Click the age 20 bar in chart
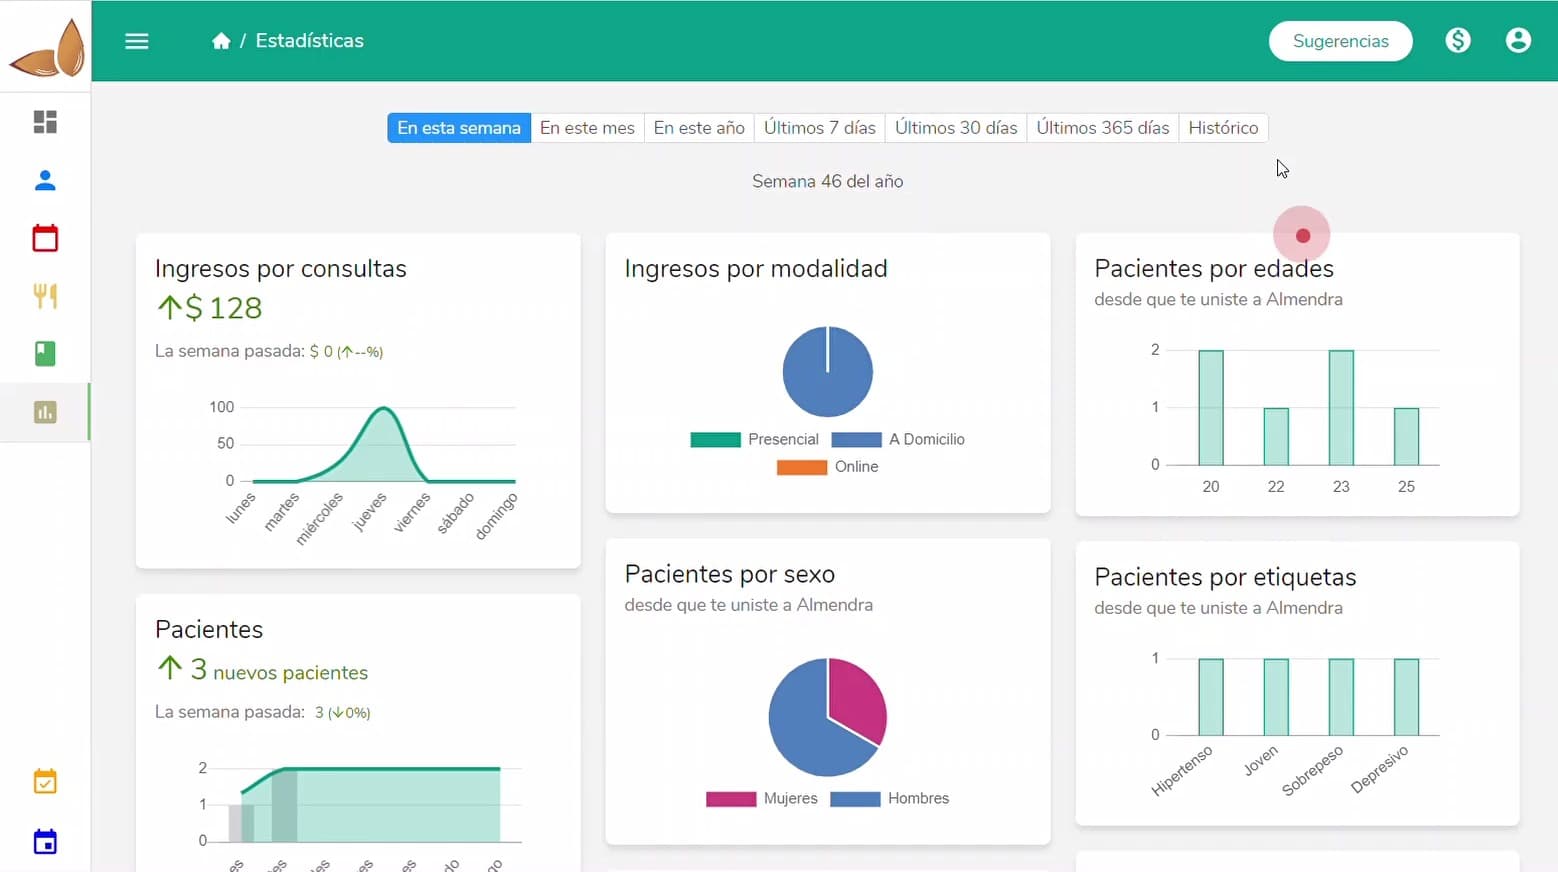Screen dimensions: 1558x872 pyautogui.click(x=1211, y=408)
